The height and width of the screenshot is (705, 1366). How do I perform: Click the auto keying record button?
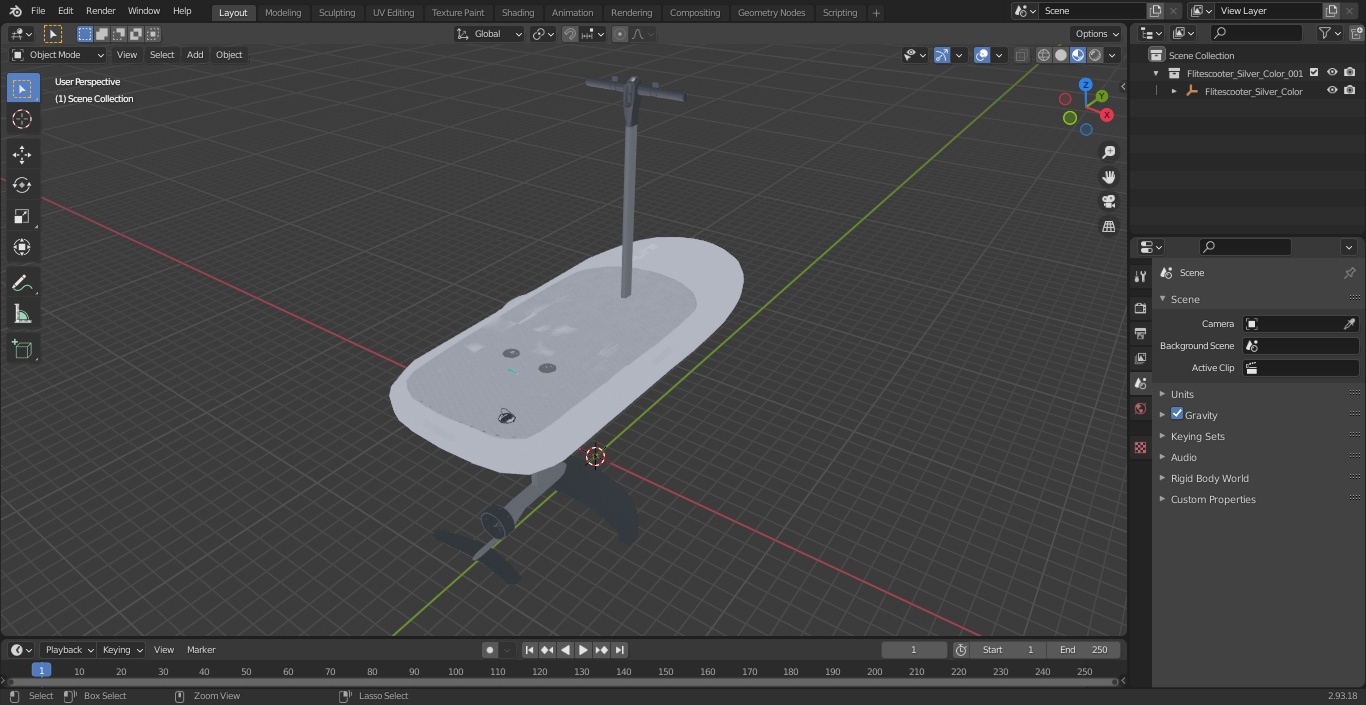pyautogui.click(x=489, y=650)
